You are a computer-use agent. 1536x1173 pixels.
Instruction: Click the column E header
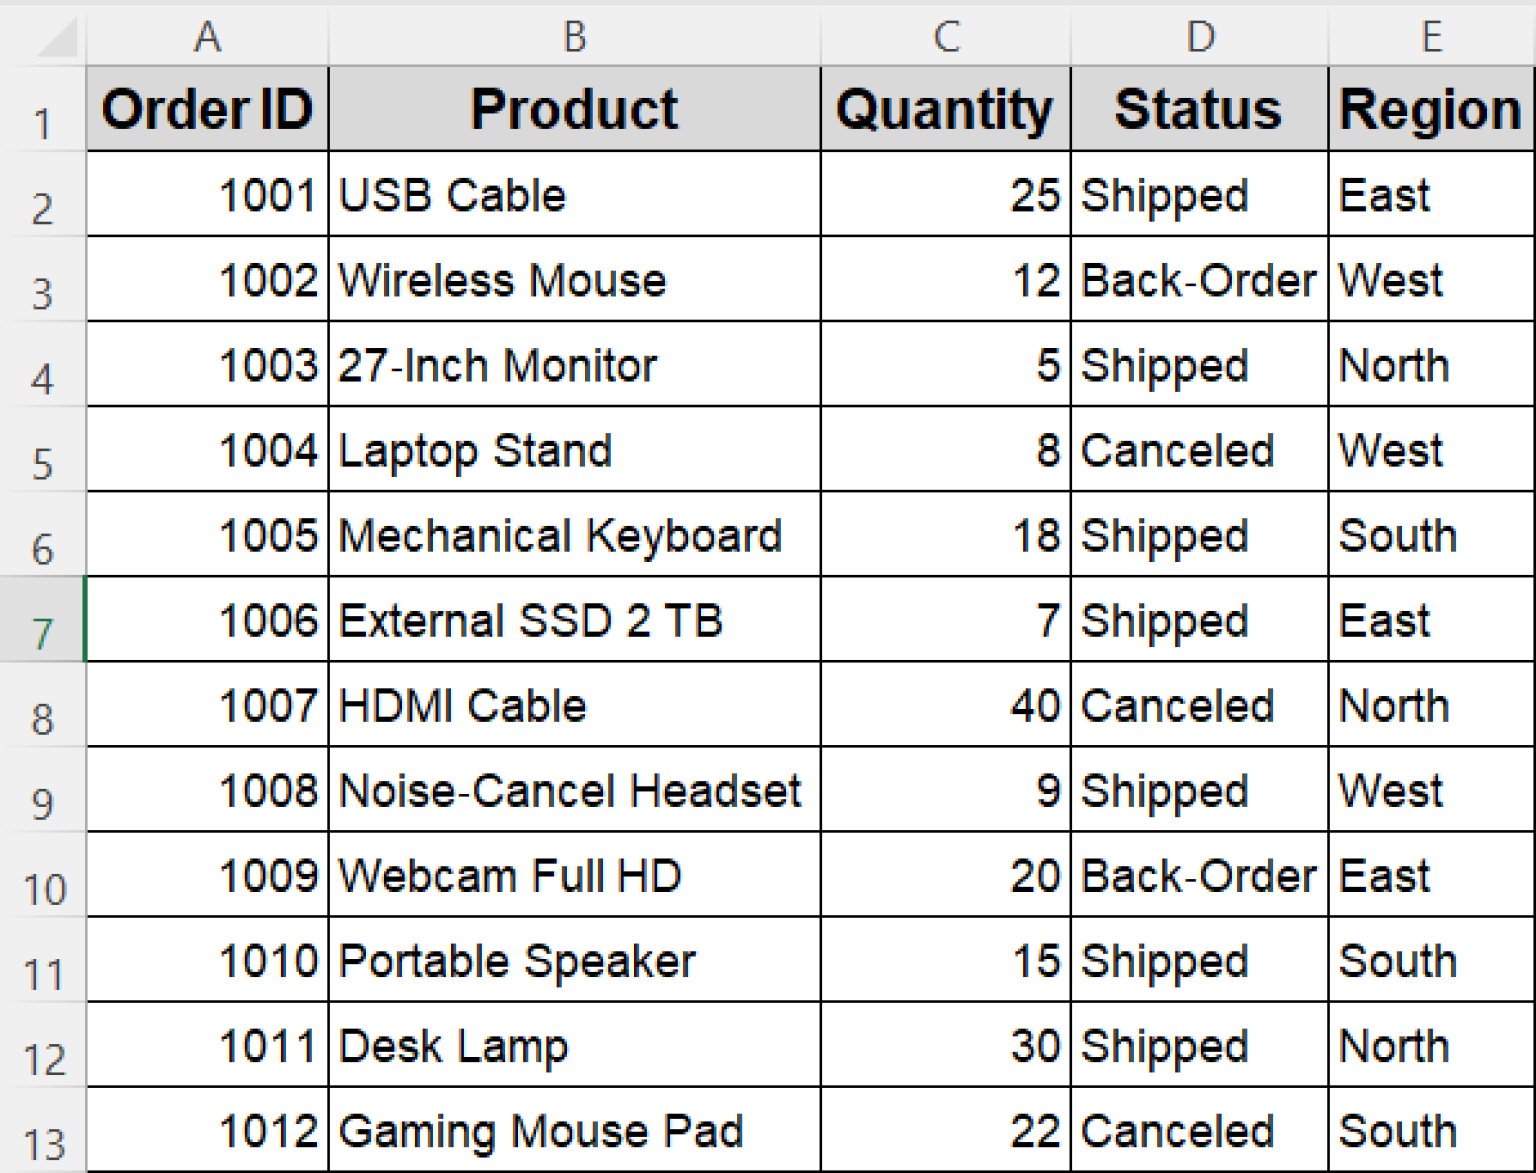pyautogui.click(x=1431, y=37)
